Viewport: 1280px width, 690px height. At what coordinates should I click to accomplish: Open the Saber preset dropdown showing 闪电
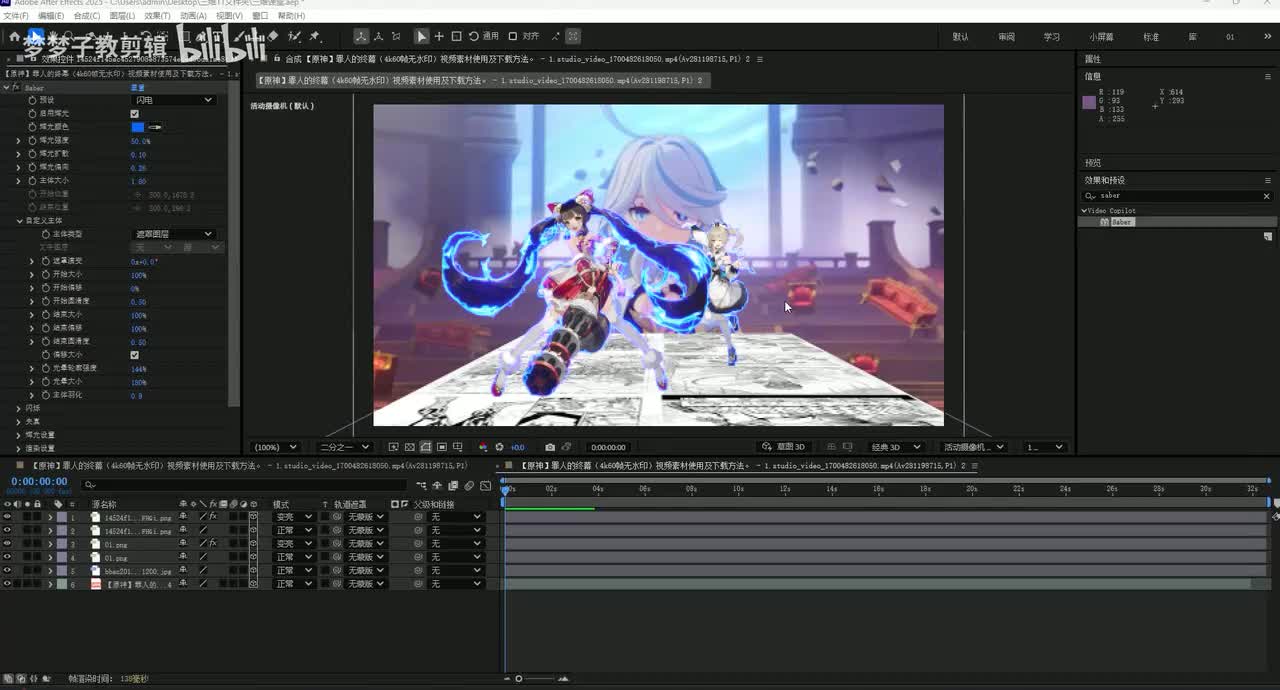click(x=173, y=100)
